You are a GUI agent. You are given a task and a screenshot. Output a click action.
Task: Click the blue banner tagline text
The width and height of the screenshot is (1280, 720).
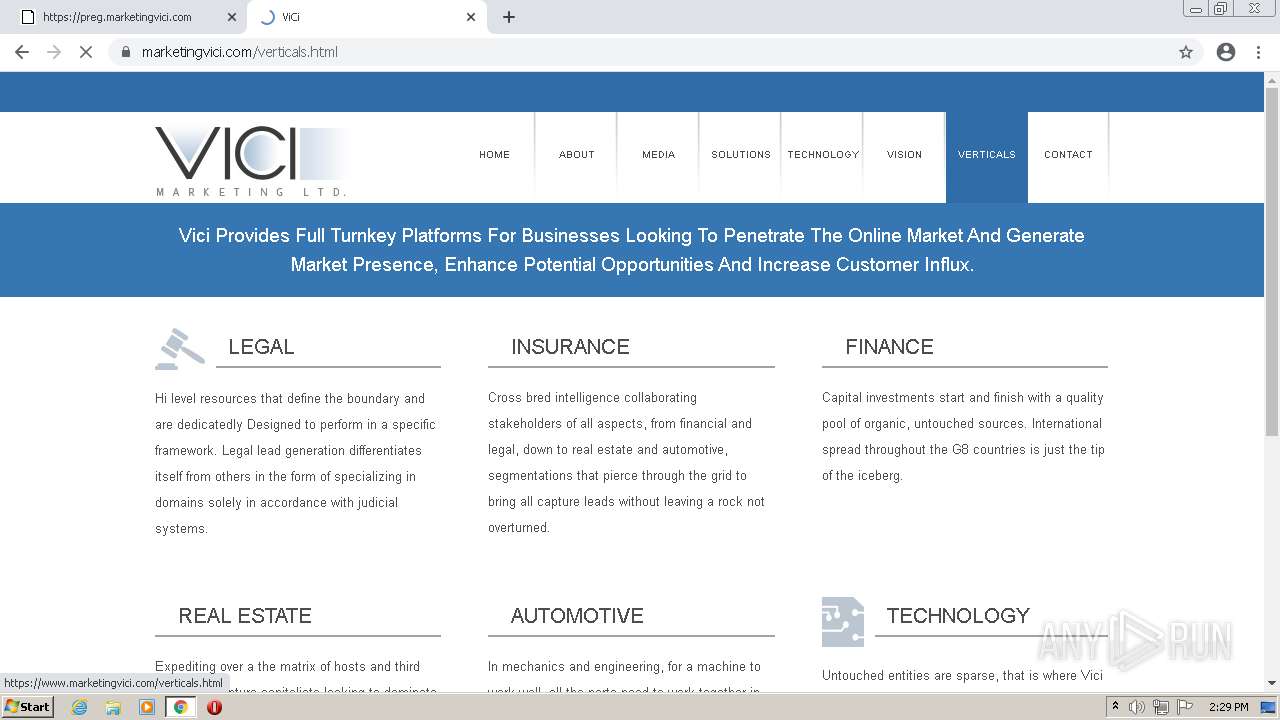(632, 250)
